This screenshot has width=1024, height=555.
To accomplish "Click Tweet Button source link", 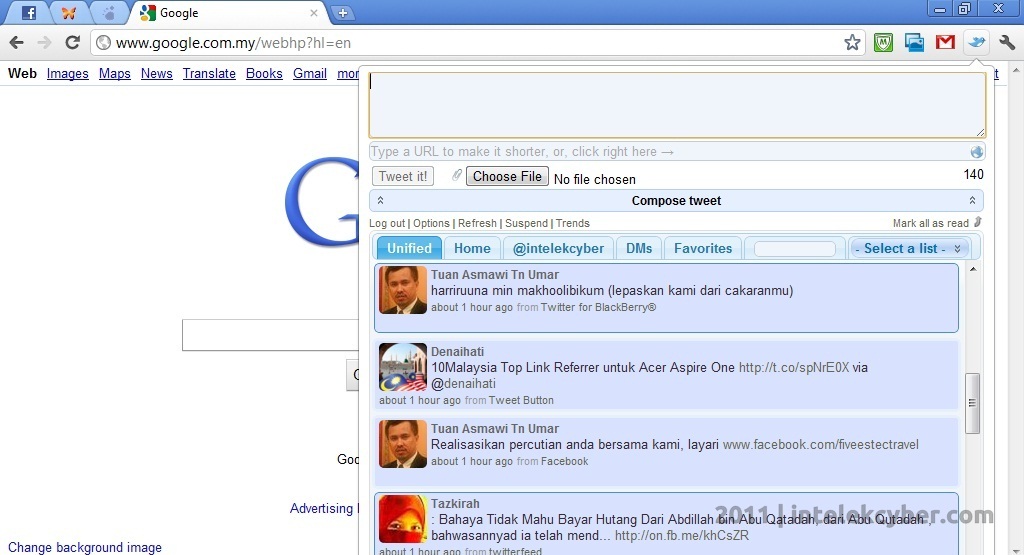I will [521, 400].
